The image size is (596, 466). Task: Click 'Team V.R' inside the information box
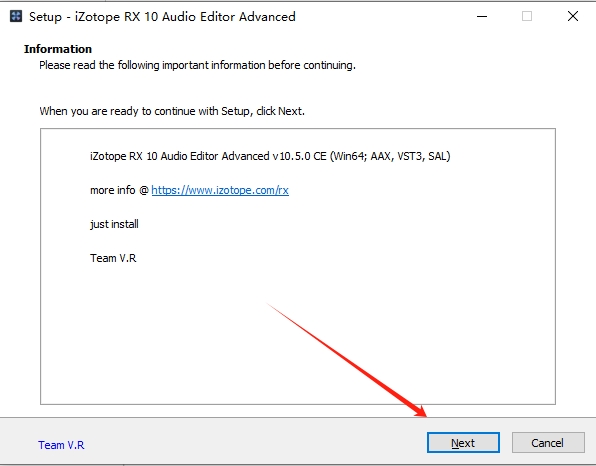pyautogui.click(x=113, y=258)
